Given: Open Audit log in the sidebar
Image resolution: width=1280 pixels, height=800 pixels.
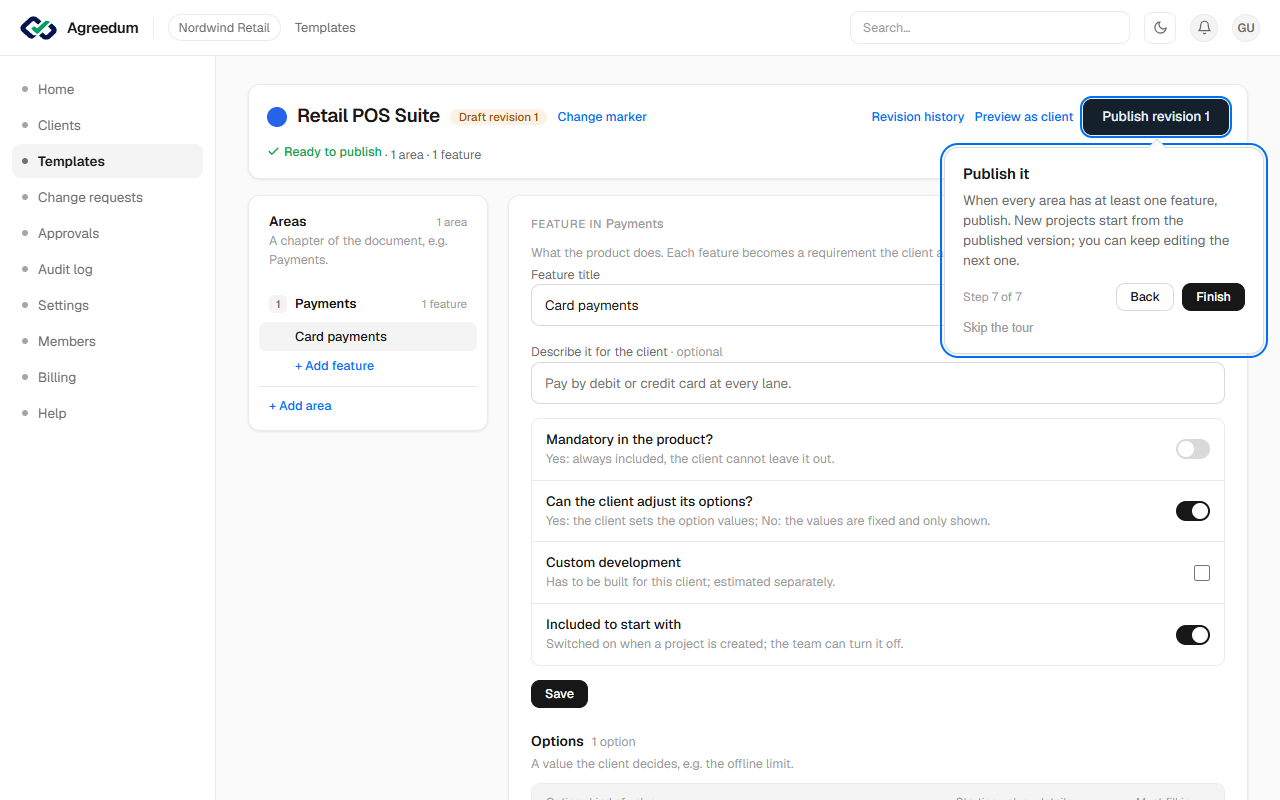Looking at the screenshot, I should pyautogui.click(x=108, y=269).
